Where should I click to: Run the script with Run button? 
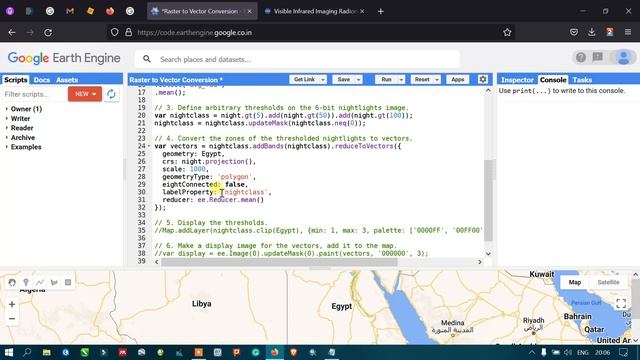point(387,80)
